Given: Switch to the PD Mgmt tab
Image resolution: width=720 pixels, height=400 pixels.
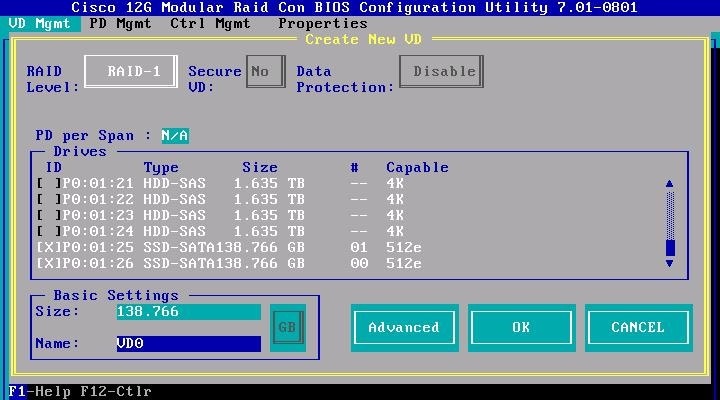Looking at the screenshot, I should coord(120,24).
